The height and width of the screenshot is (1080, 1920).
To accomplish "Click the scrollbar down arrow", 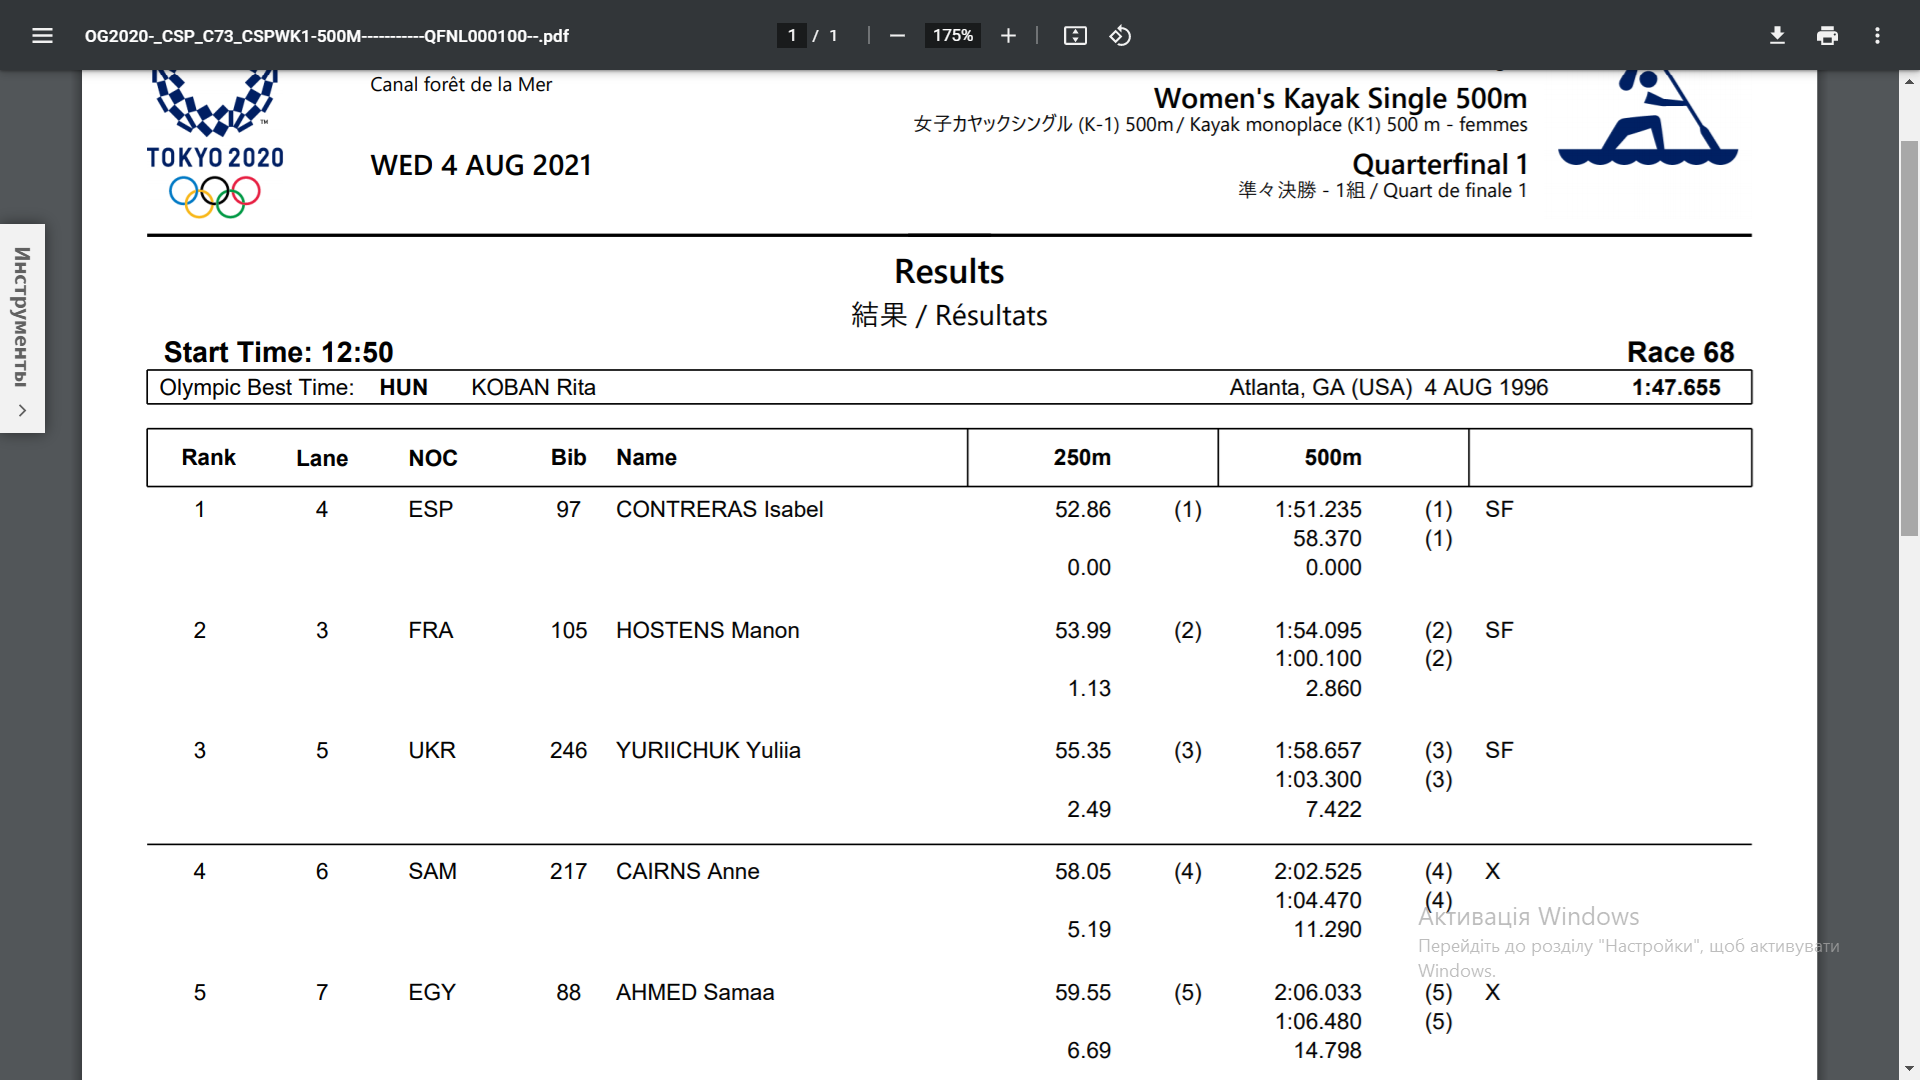I will click(x=1909, y=1068).
